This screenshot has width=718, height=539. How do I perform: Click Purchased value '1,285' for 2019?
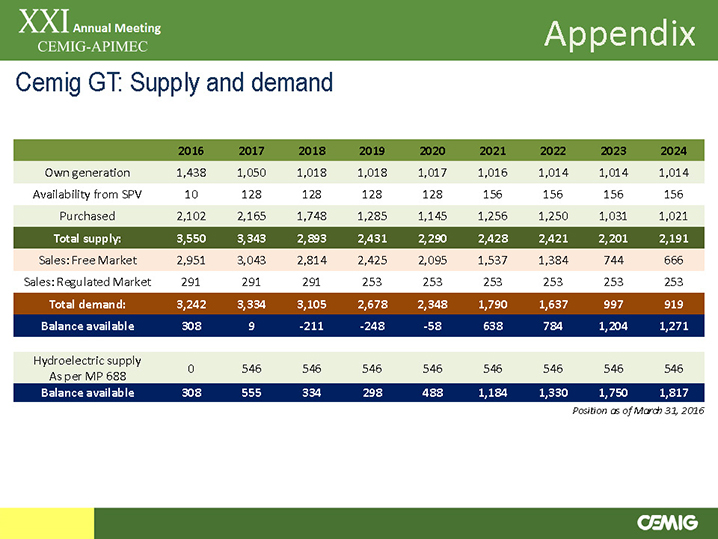click(x=372, y=216)
